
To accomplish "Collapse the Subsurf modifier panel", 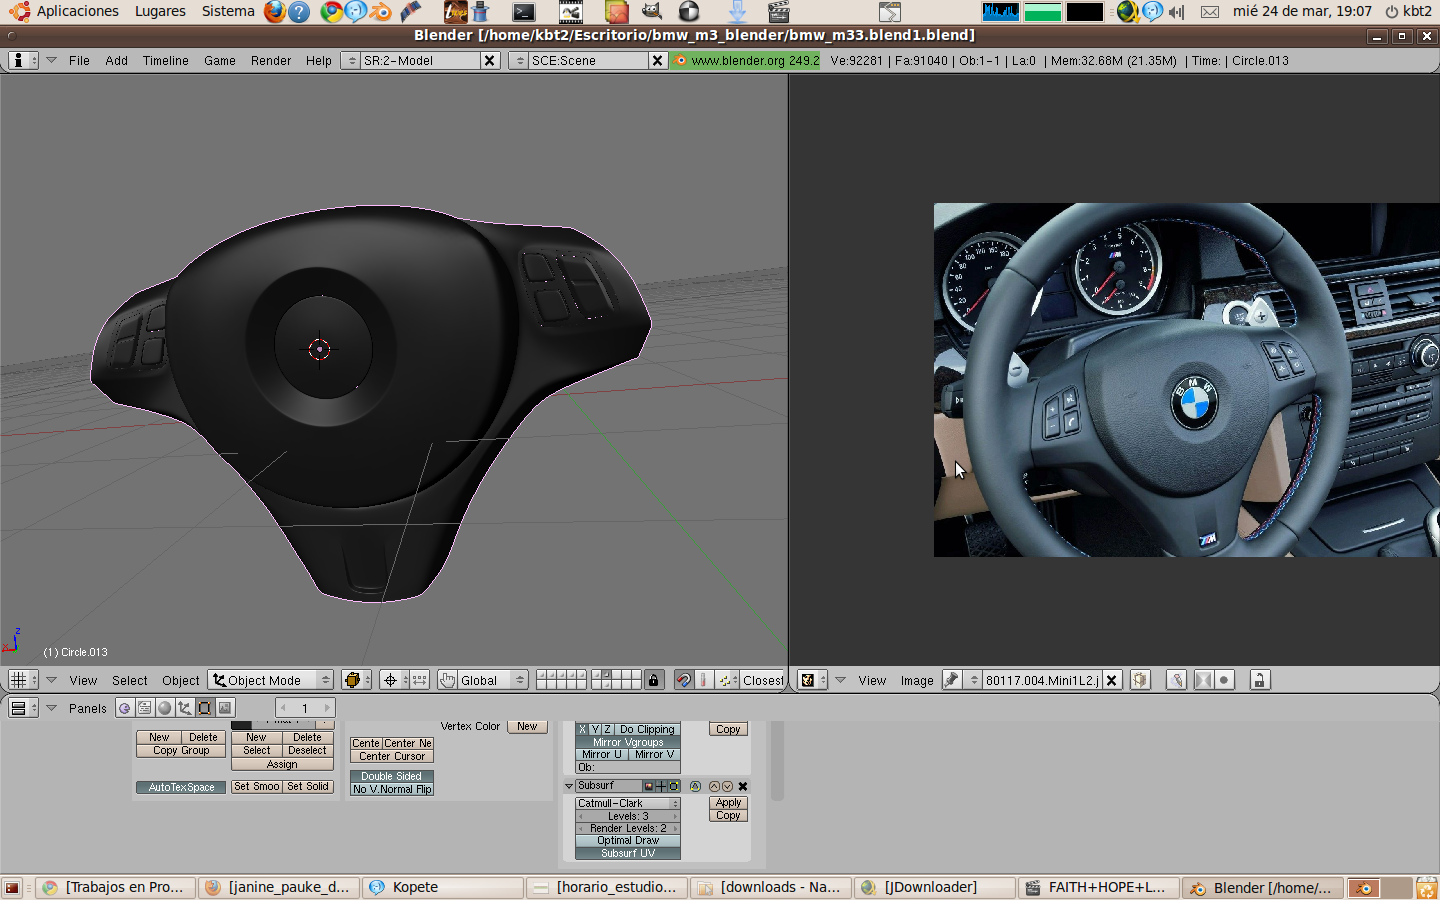I will coord(569,787).
